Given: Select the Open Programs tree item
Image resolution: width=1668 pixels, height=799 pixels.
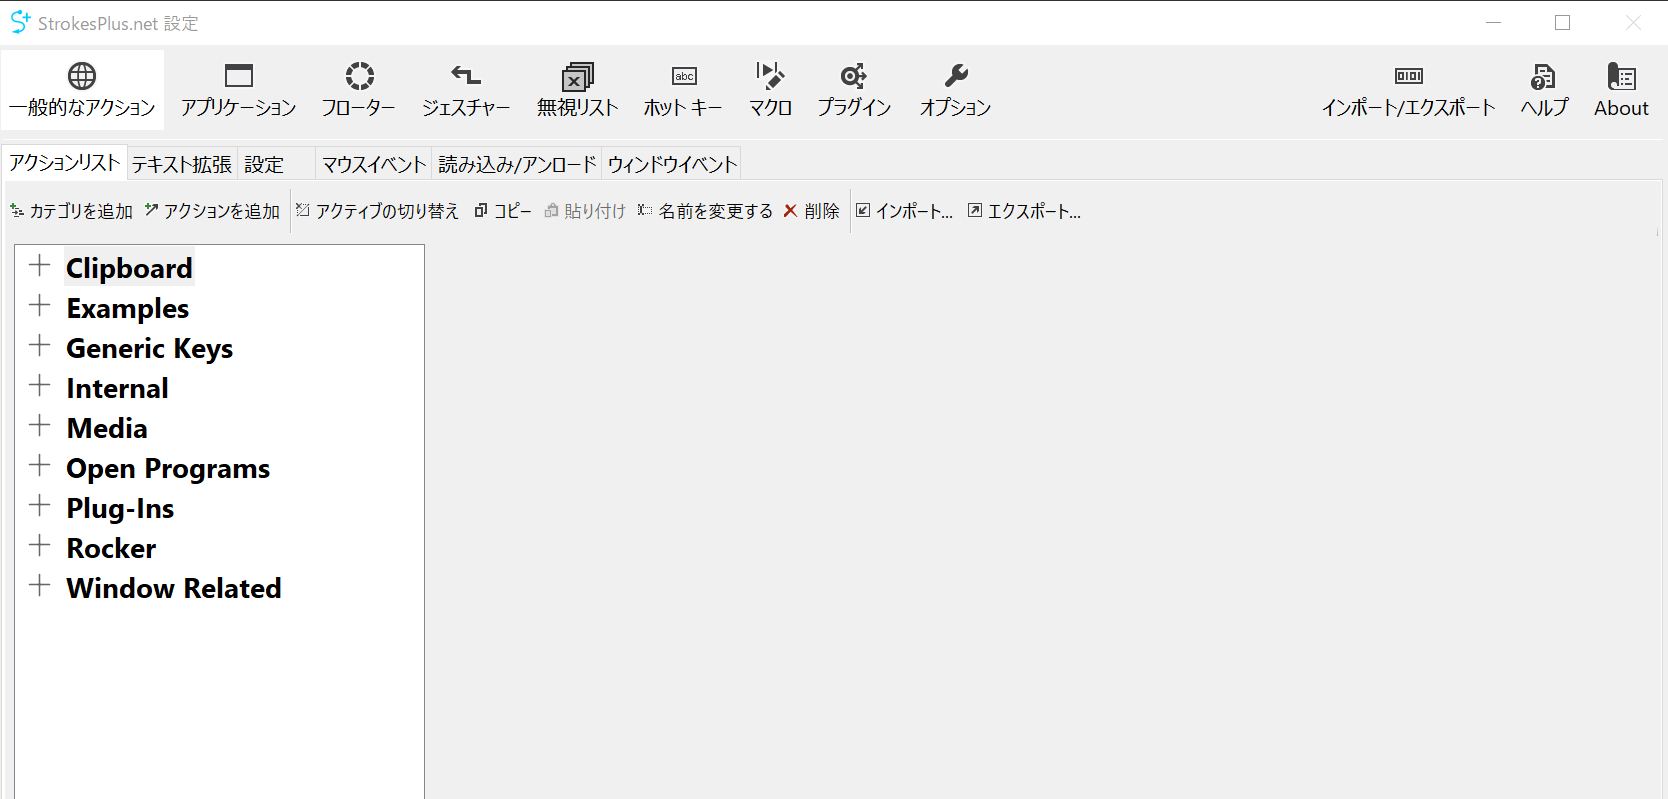Looking at the screenshot, I should pyautogui.click(x=168, y=468).
